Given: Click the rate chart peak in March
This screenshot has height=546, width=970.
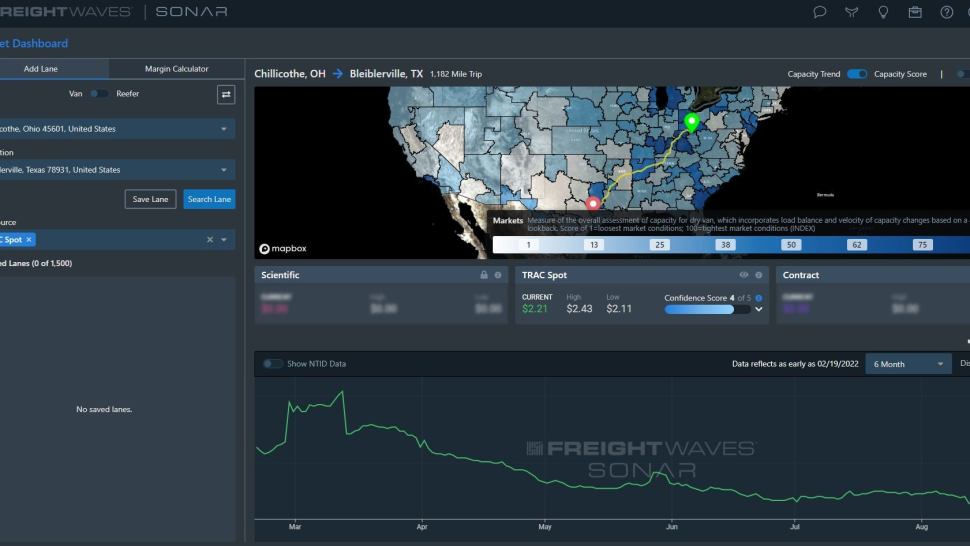Looking at the screenshot, I should coord(341,392).
